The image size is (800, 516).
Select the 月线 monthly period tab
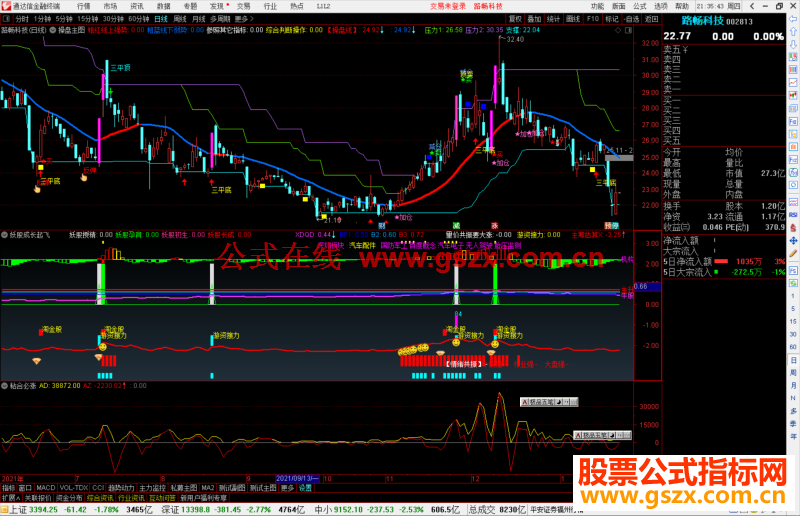pos(198,19)
